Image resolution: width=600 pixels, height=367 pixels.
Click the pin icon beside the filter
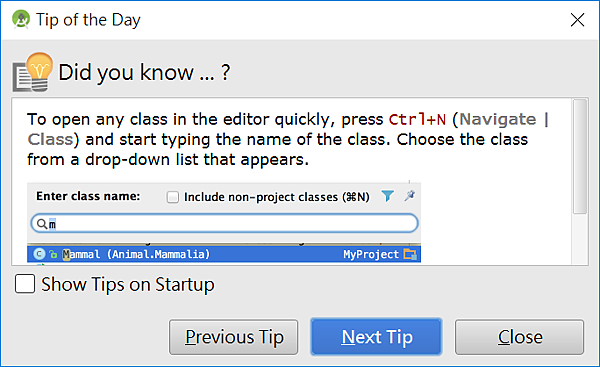pyautogui.click(x=410, y=196)
